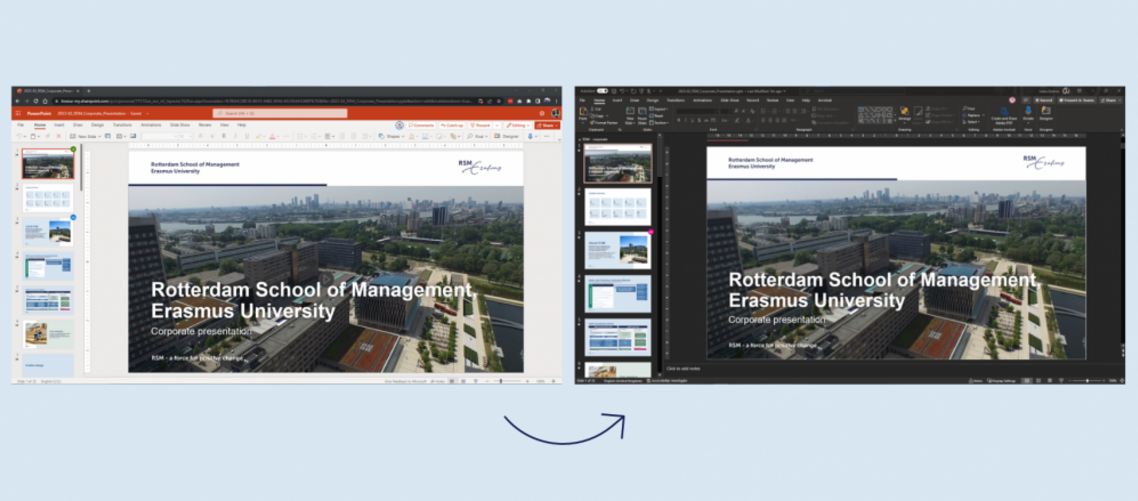Click Notes in desktop status bar
Viewport: 1138px width, 501px height.
point(976,380)
